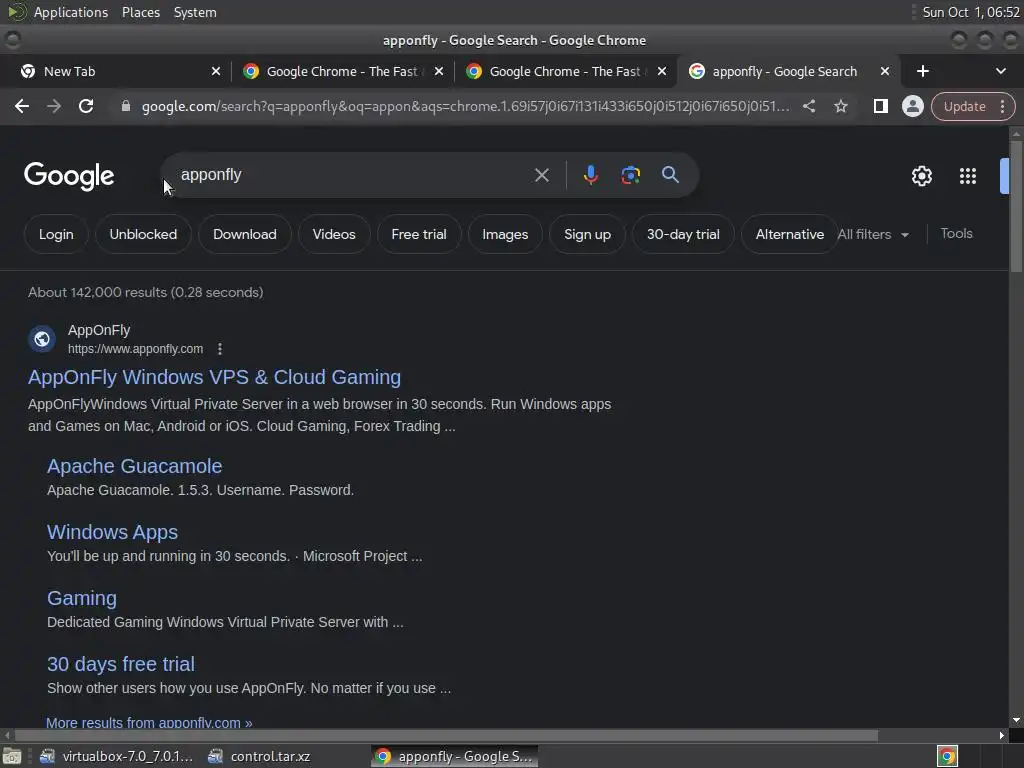Select apponfly Google Search taskbar entry
Screen dimensions: 1024x768
[455, 756]
